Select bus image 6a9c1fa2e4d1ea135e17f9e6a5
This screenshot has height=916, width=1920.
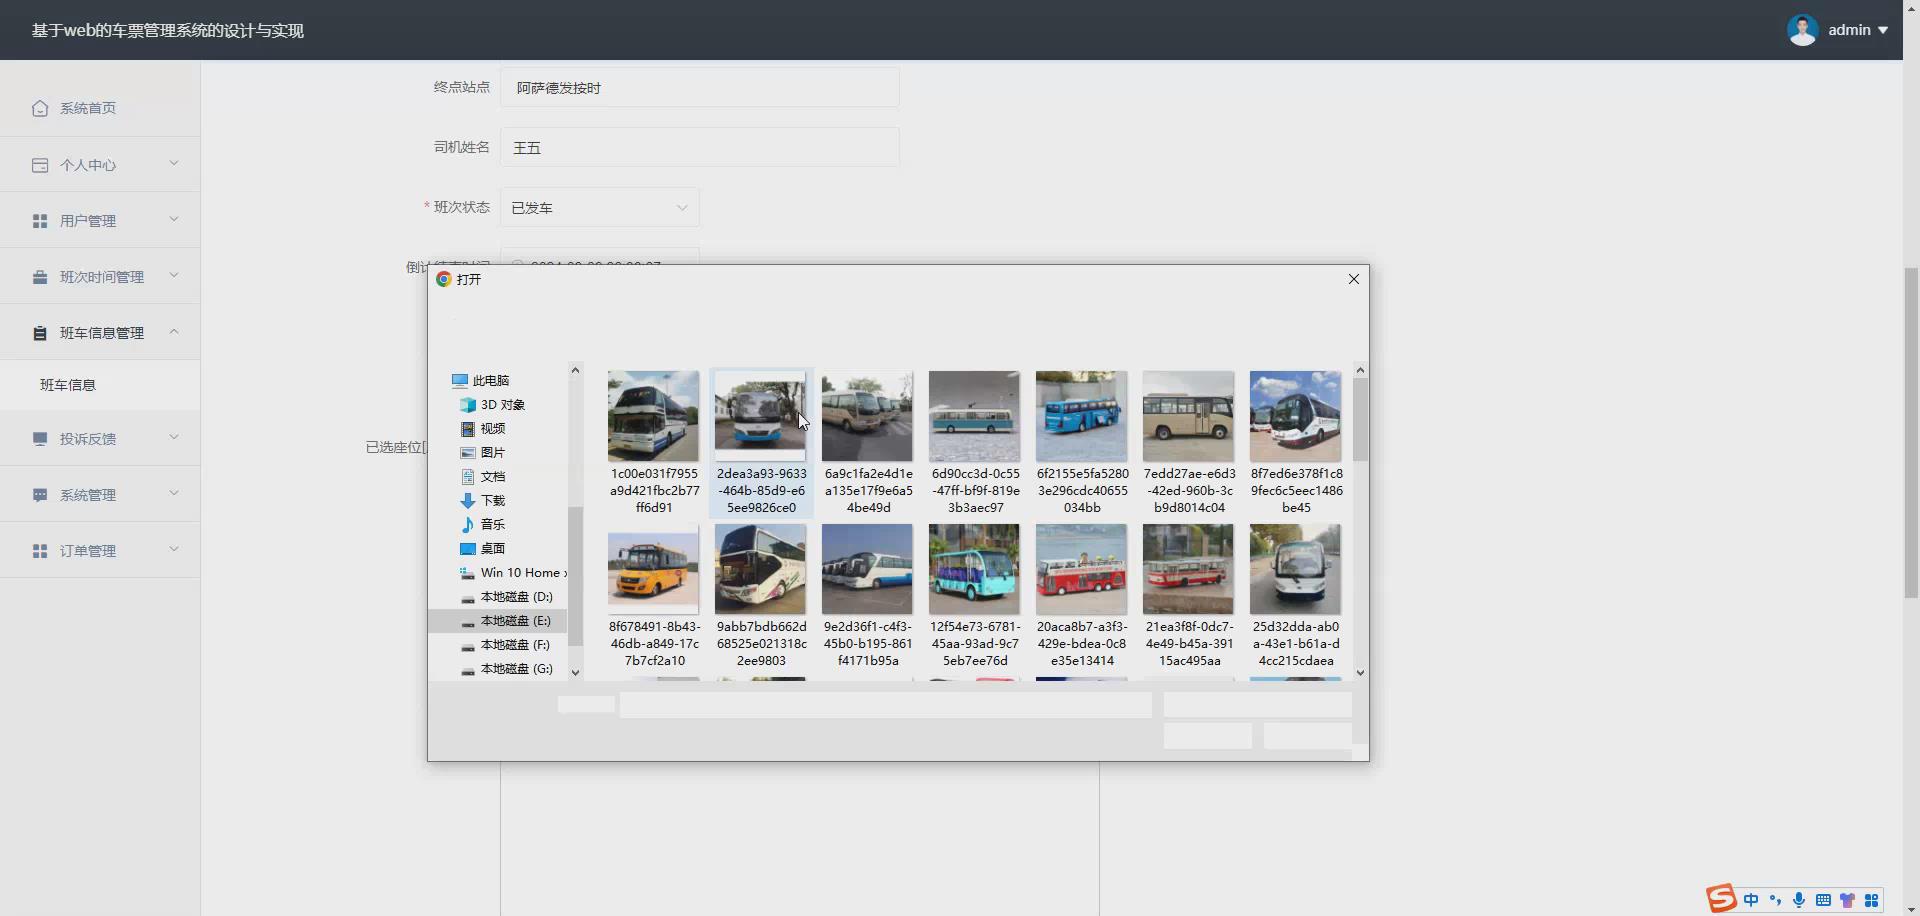coord(868,442)
